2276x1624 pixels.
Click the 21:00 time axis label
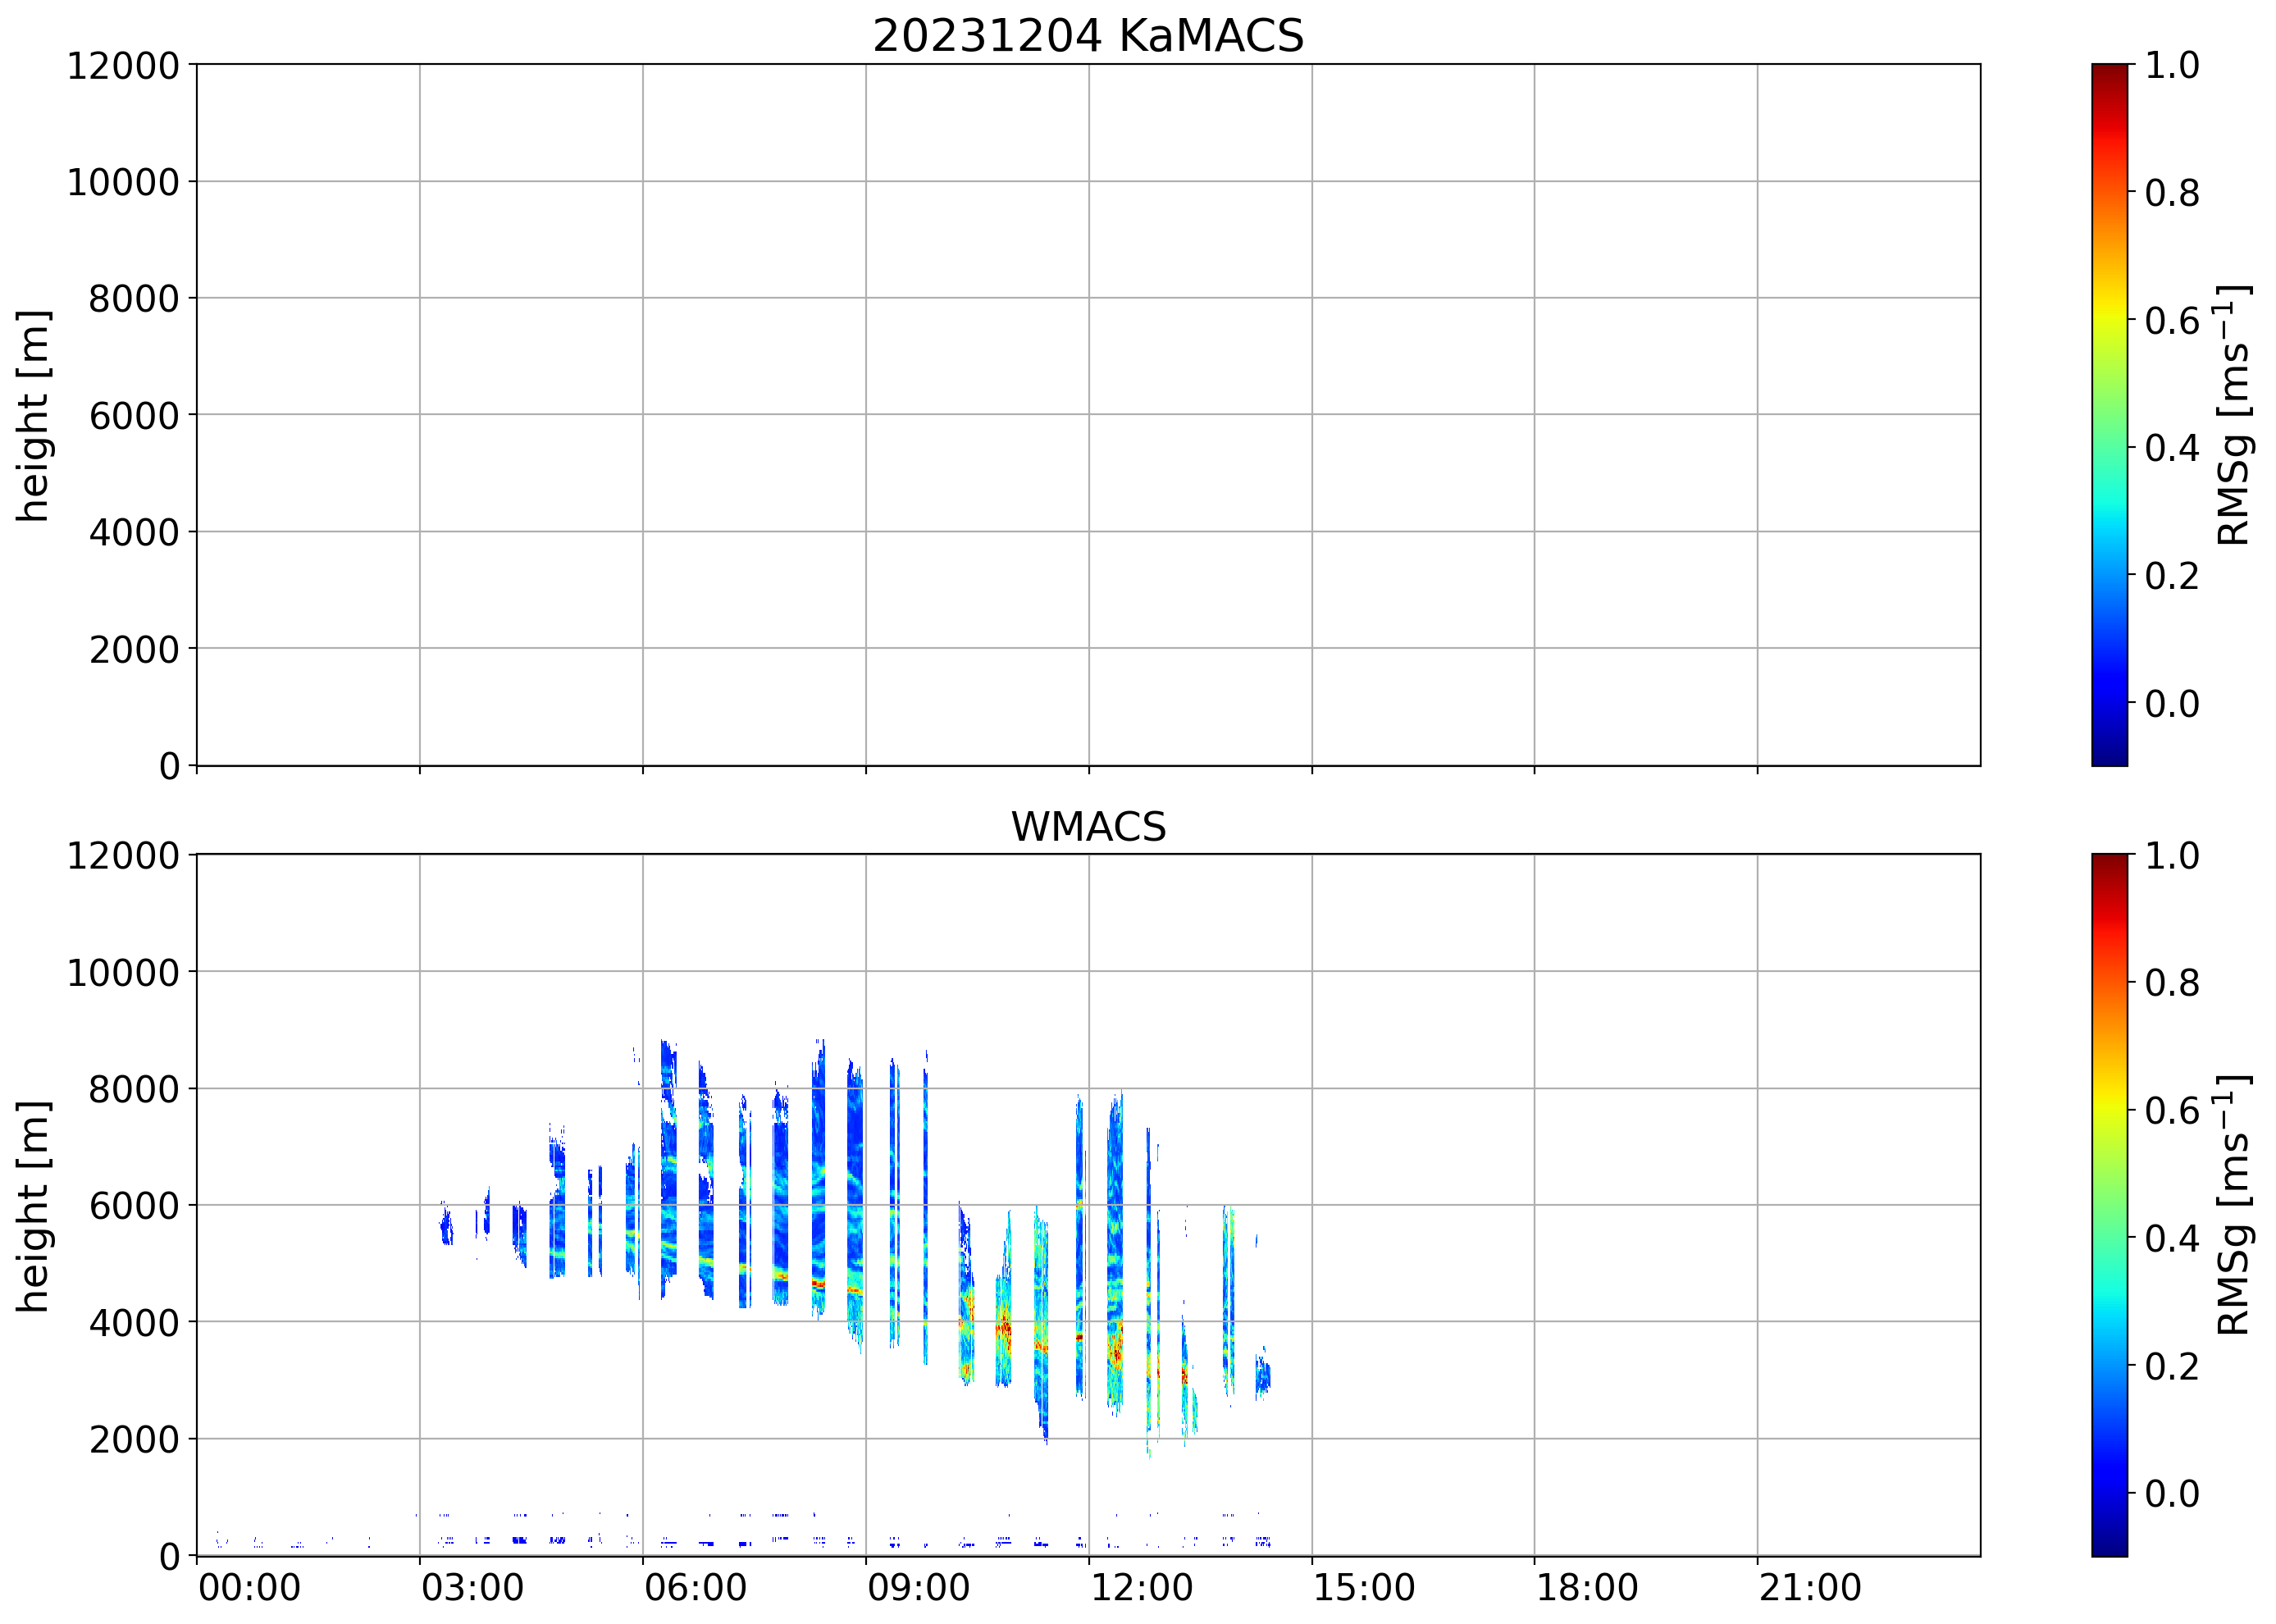click(1810, 1588)
